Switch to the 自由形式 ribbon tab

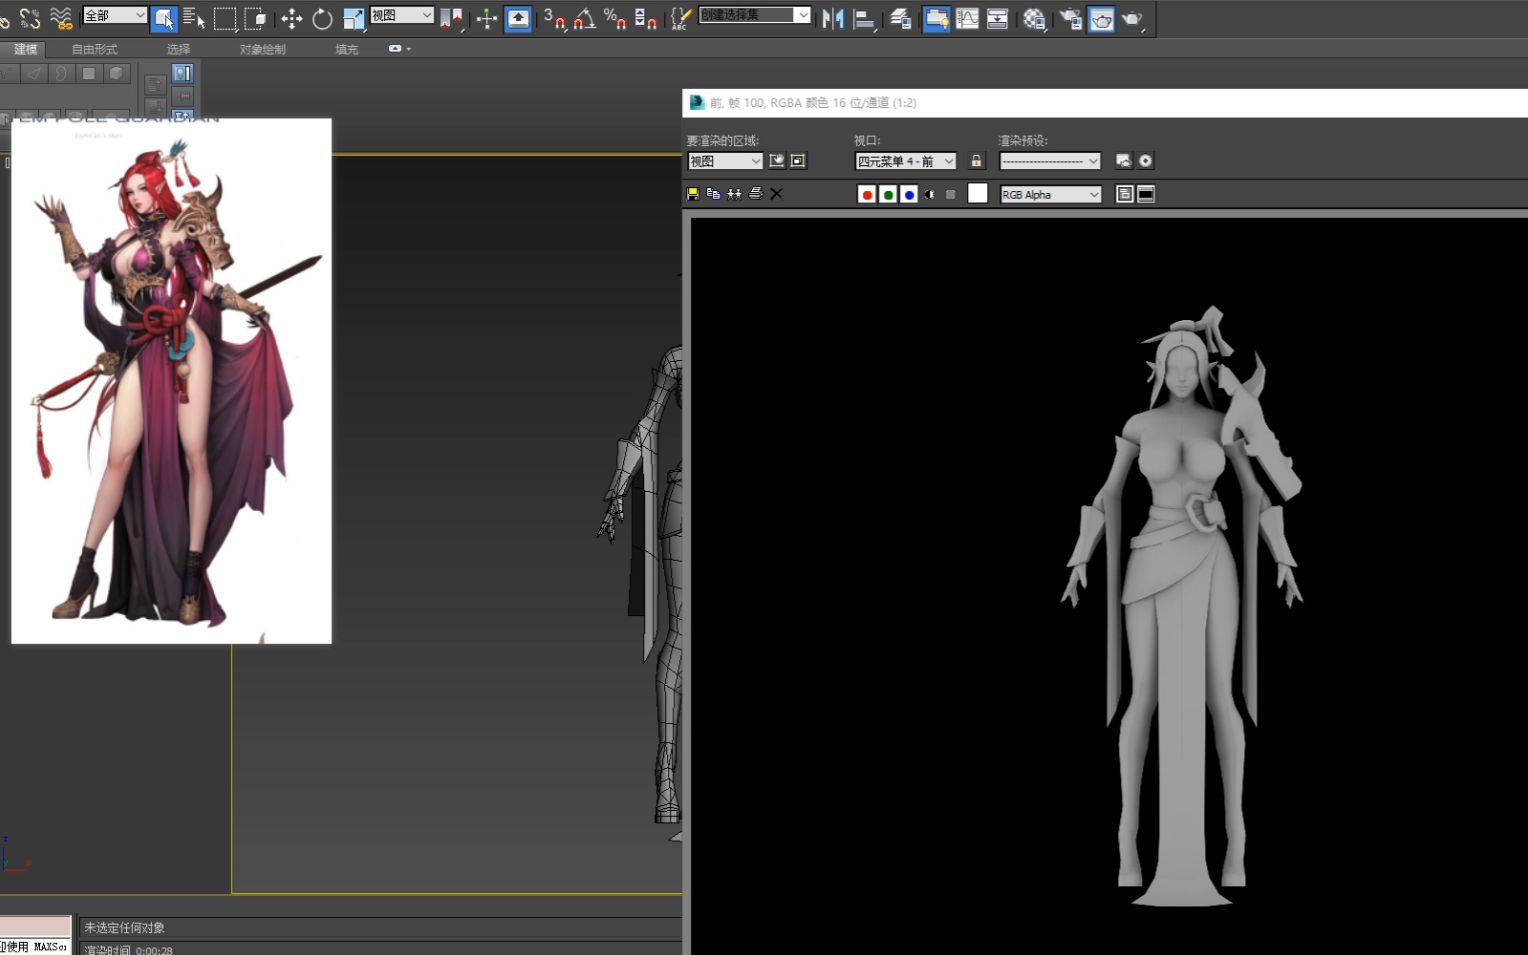coord(94,49)
